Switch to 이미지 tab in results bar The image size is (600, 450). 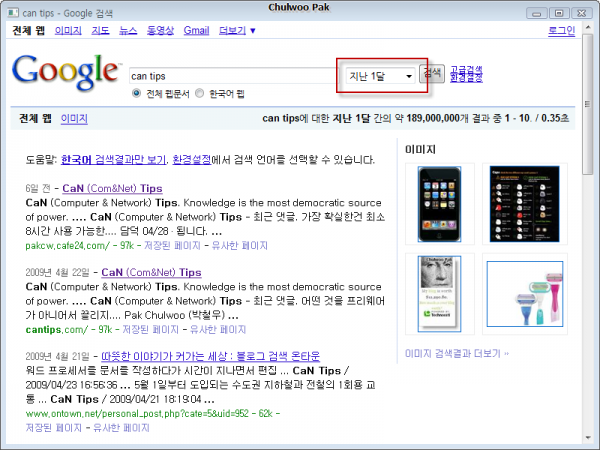point(74,119)
